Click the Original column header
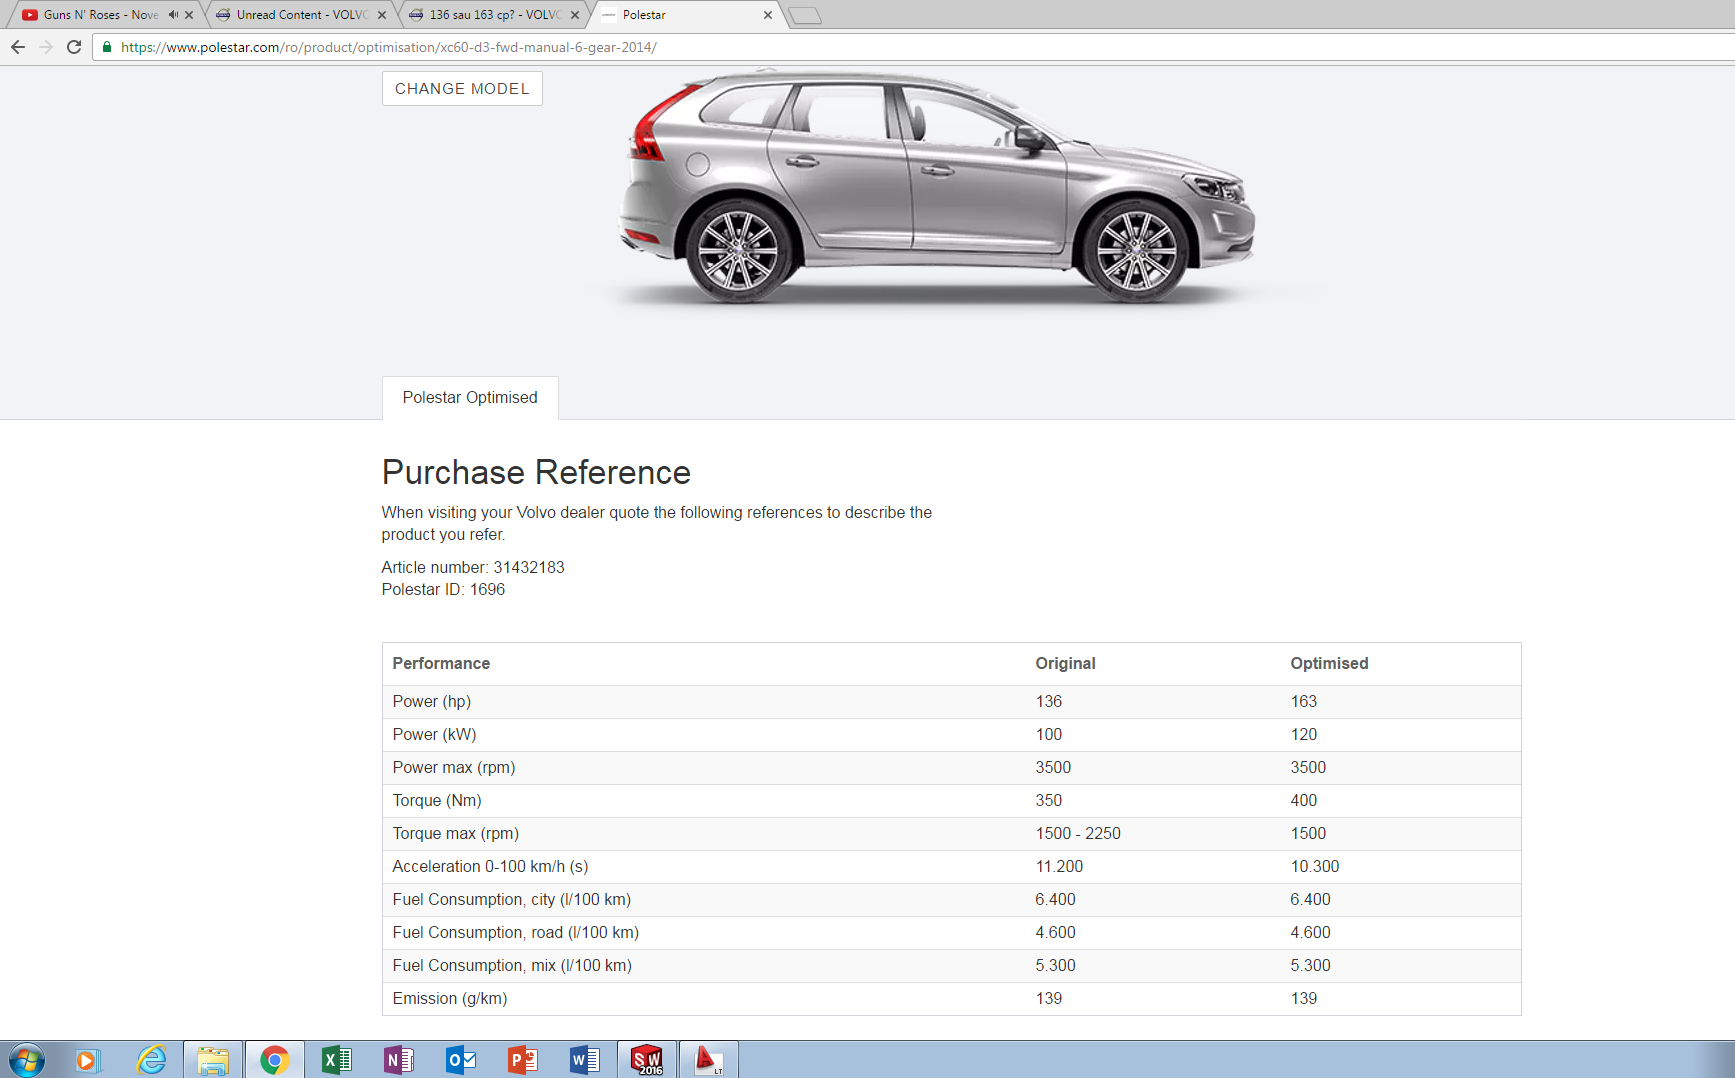 (1065, 663)
